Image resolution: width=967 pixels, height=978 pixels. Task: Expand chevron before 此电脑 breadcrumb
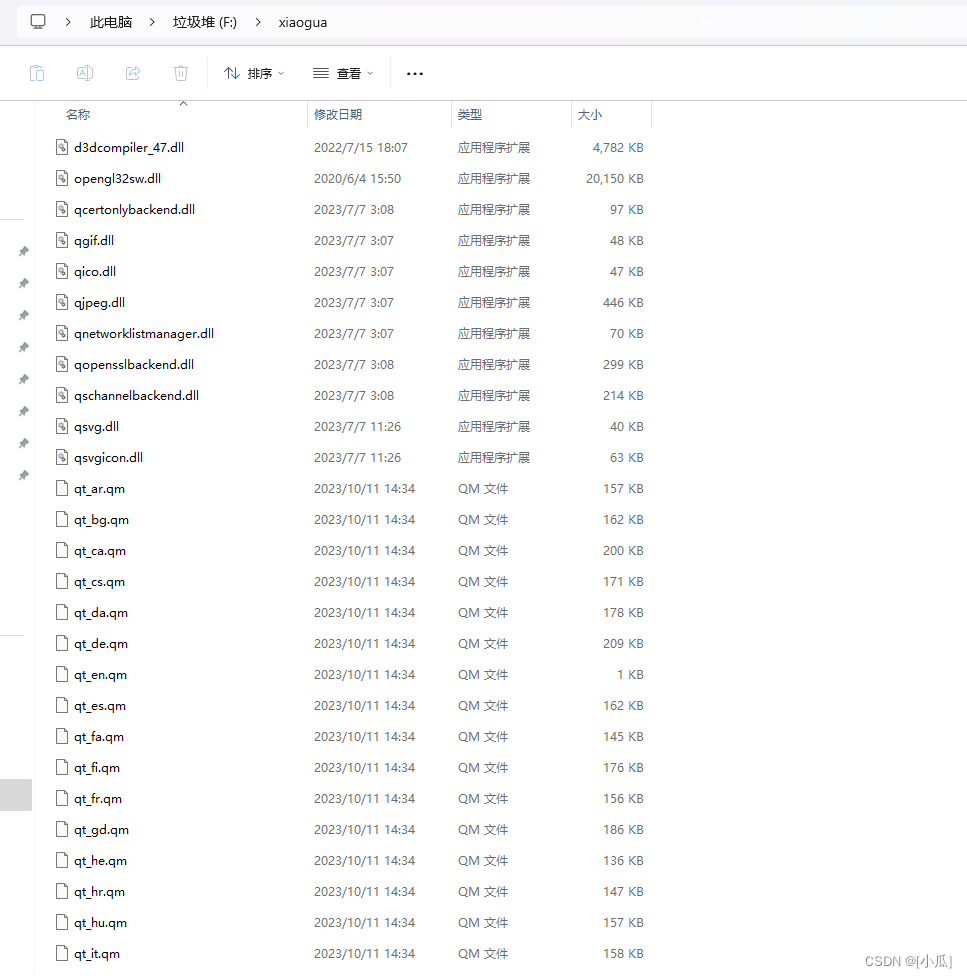(68, 22)
